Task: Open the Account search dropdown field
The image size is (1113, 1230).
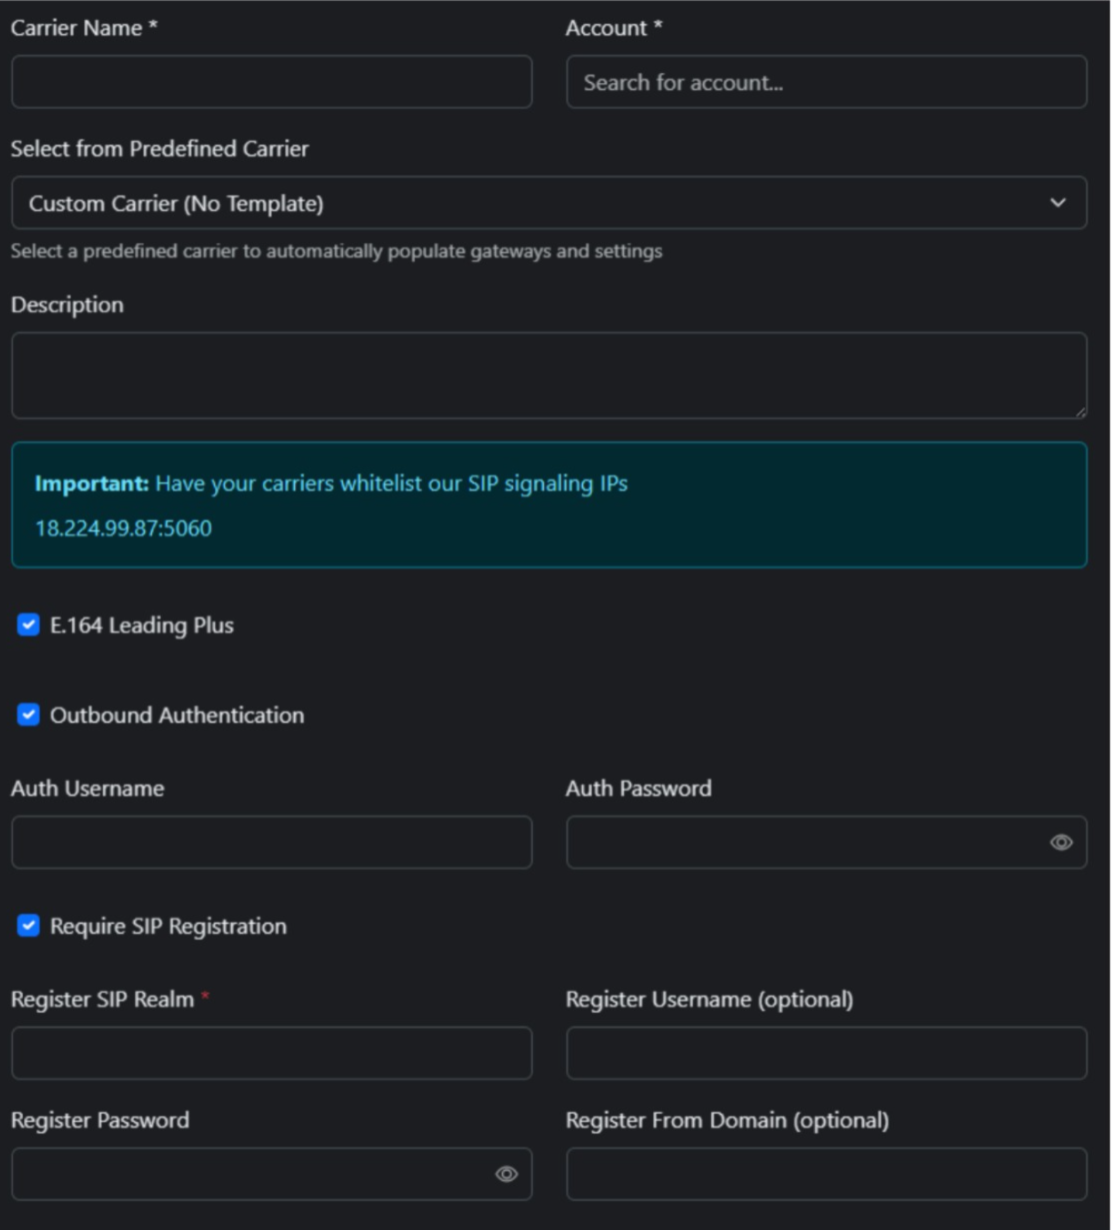Action: [825, 83]
